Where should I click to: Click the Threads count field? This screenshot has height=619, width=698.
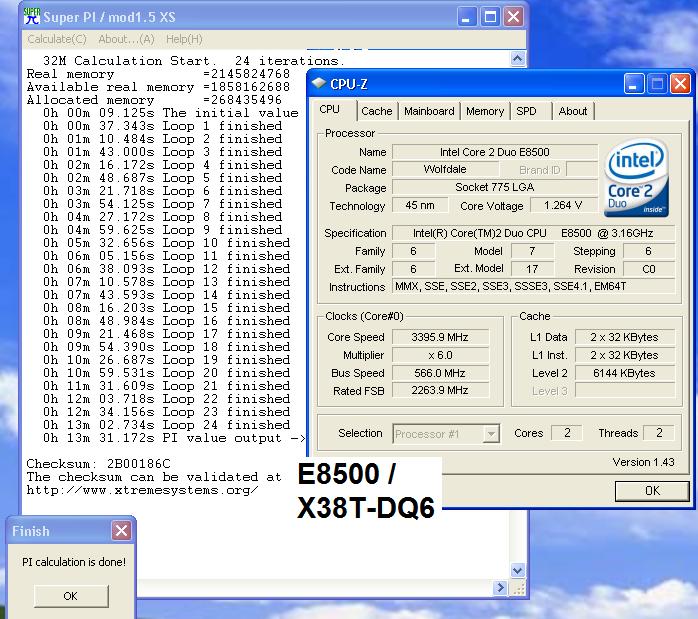(x=659, y=433)
